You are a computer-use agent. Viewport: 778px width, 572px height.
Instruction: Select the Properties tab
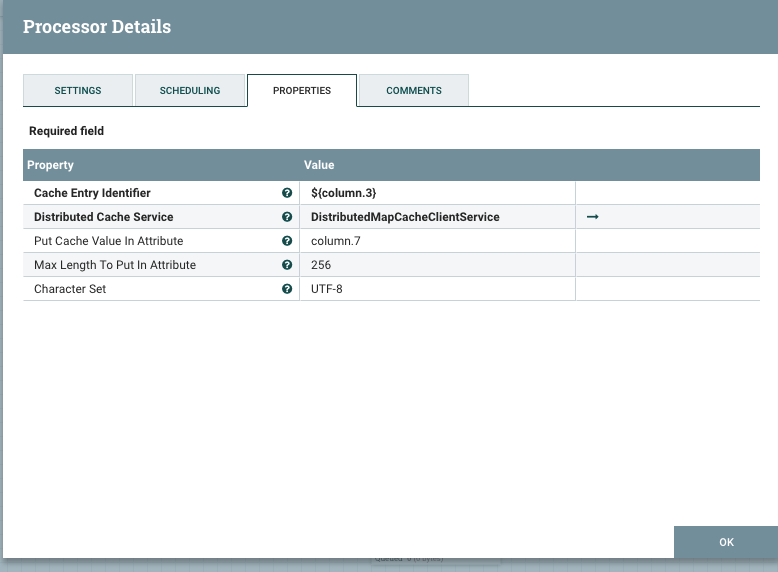coord(302,90)
